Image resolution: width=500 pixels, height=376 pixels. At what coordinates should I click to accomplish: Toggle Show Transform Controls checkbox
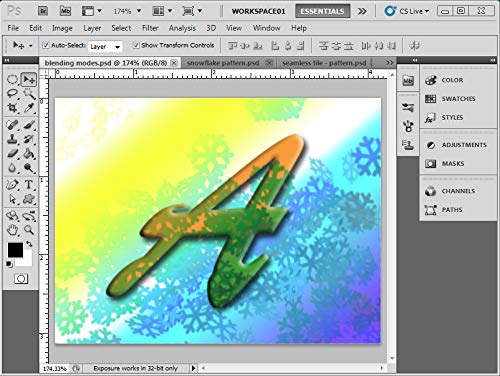point(136,45)
